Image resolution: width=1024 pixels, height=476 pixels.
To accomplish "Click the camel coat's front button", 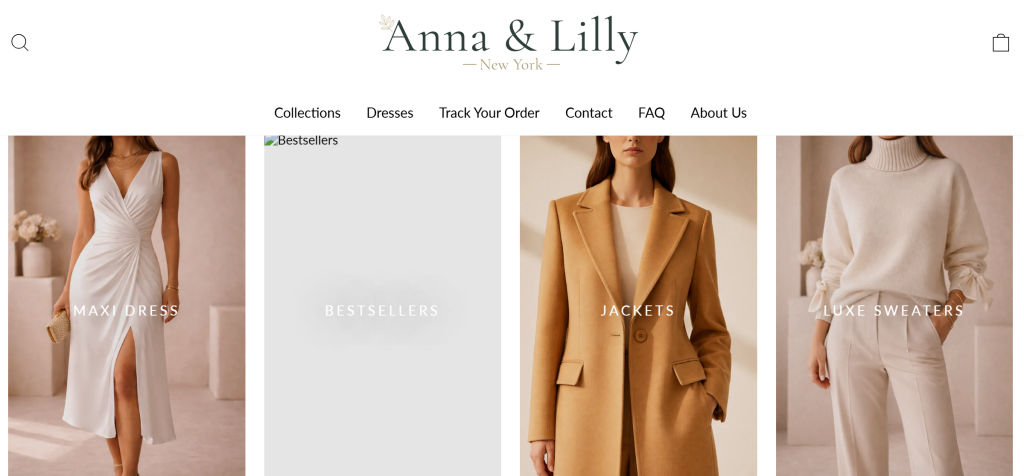I will (641, 336).
